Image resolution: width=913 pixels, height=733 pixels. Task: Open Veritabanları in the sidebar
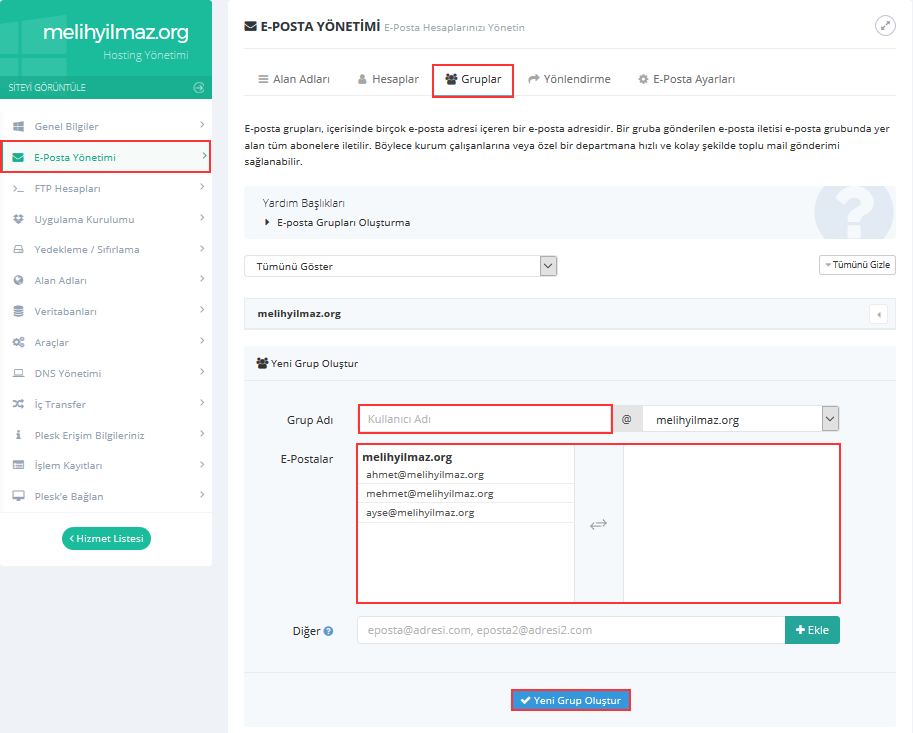(66, 312)
